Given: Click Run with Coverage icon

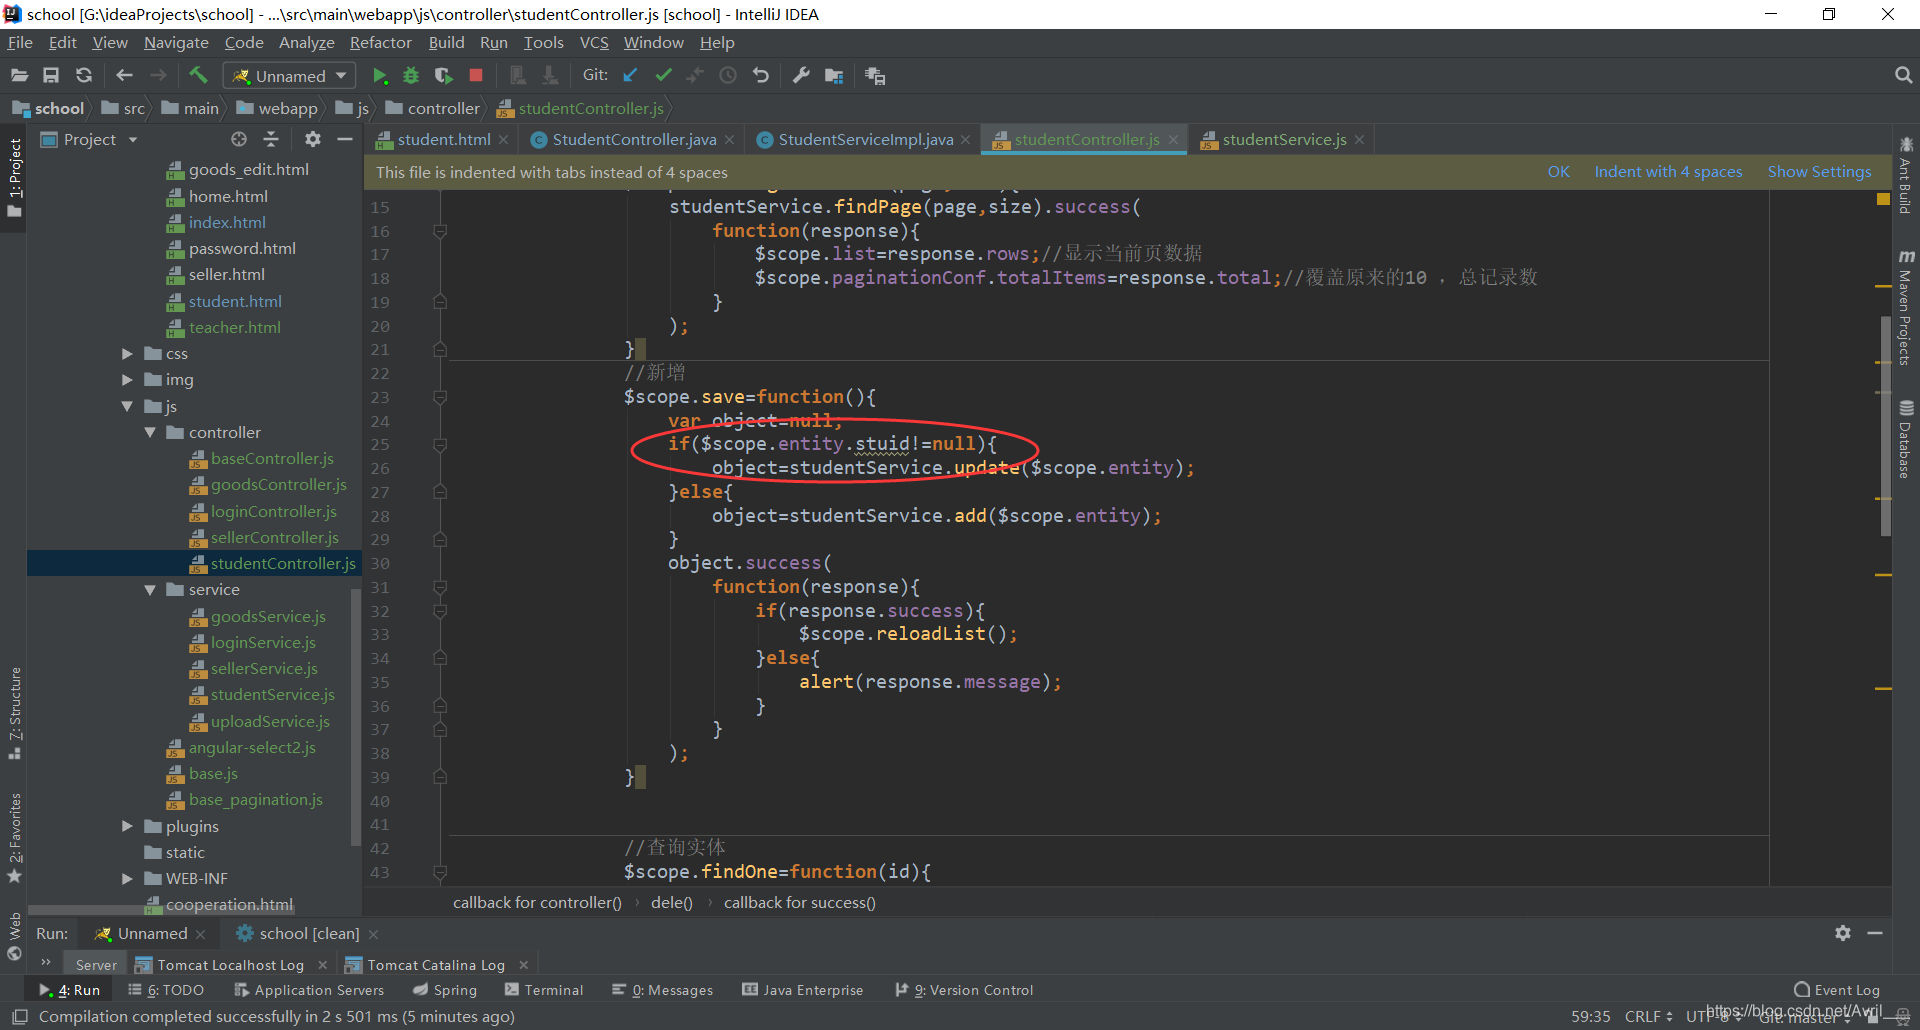Looking at the screenshot, I should (x=443, y=75).
